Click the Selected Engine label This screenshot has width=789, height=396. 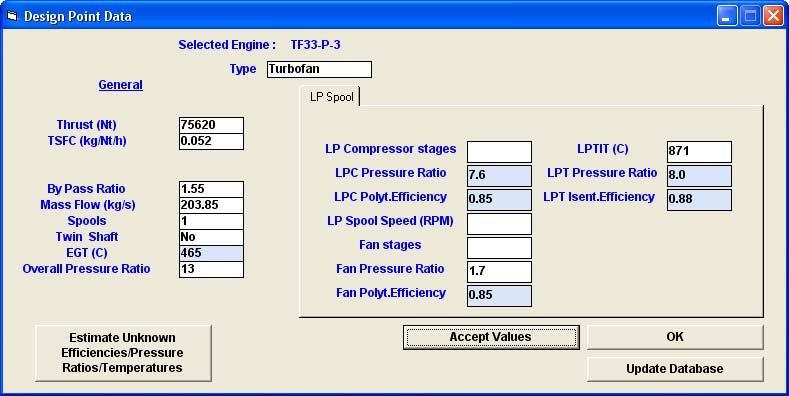(x=227, y=45)
